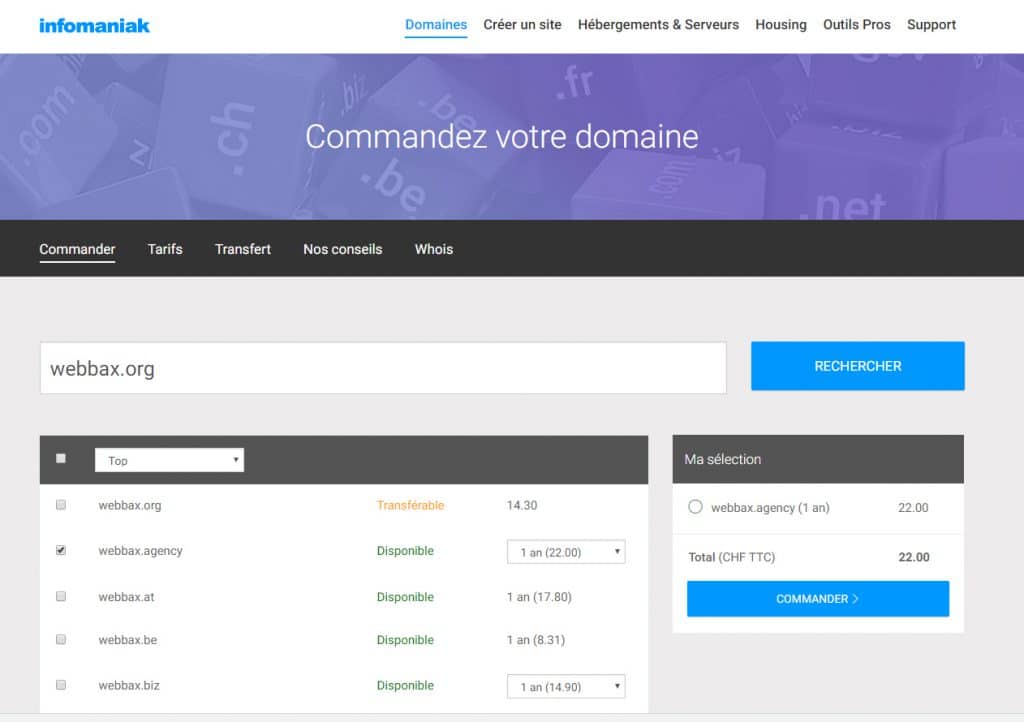Open Hébergements & Serveurs menu
This screenshot has width=1024, height=722.
(658, 25)
